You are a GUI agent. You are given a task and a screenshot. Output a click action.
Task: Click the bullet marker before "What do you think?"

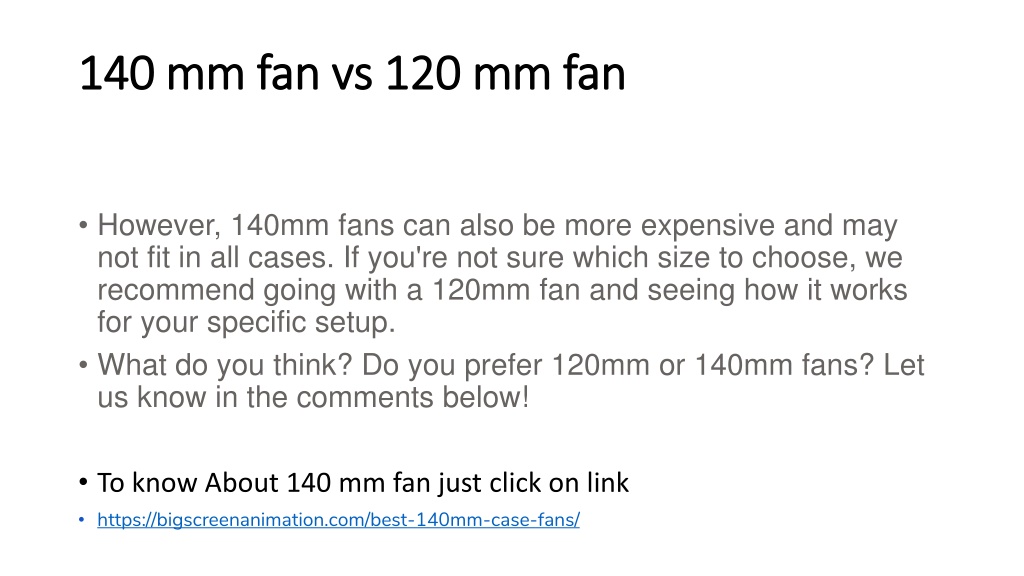(x=83, y=365)
